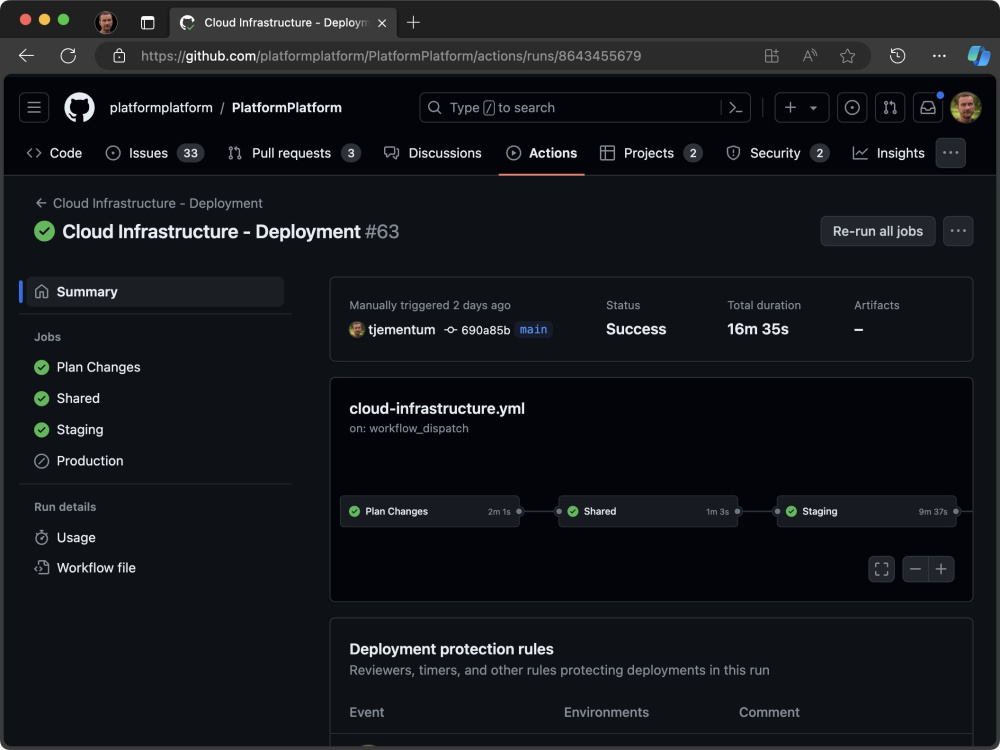Viewport: 1000px width, 750px height.
Task: View site information lock icon
Action: coord(119,56)
